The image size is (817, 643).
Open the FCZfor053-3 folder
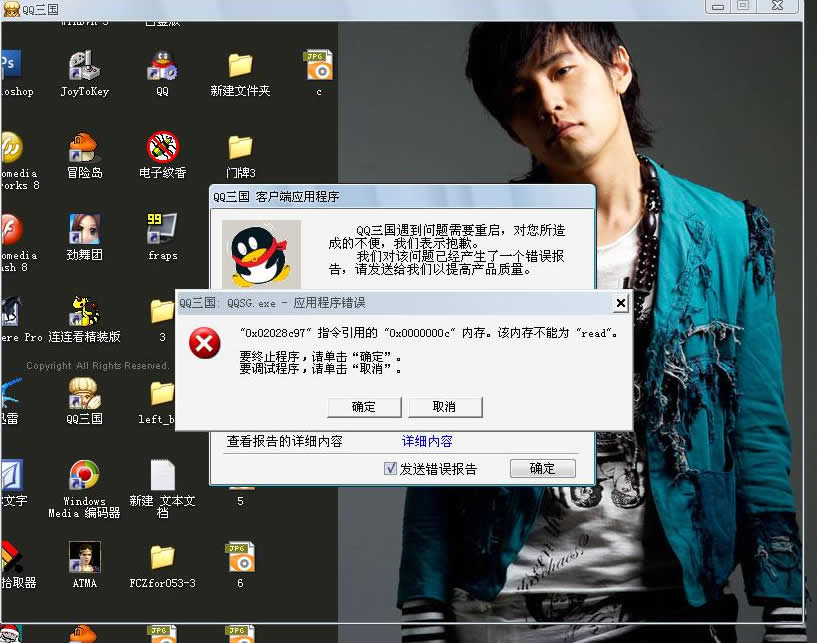162,557
